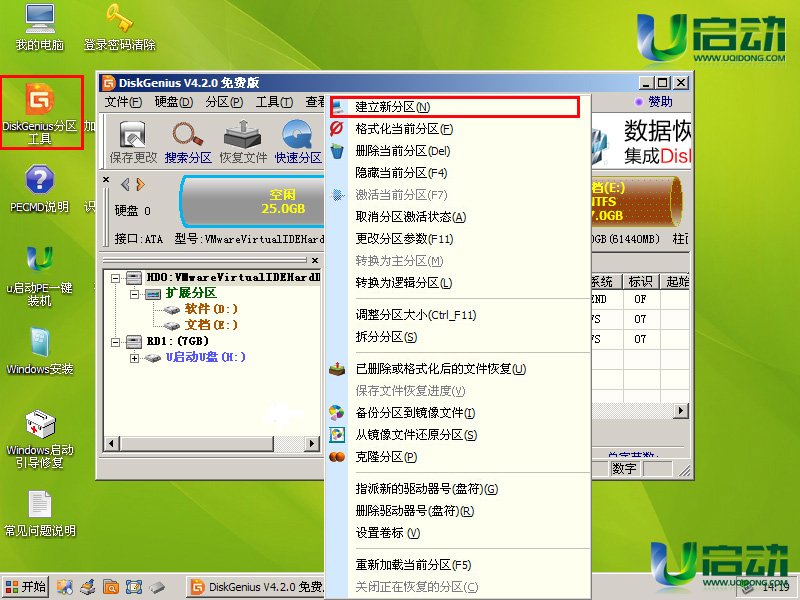800x600 pixels.
Task: Collapse 扩展分区 tree node
Action: pos(134,294)
